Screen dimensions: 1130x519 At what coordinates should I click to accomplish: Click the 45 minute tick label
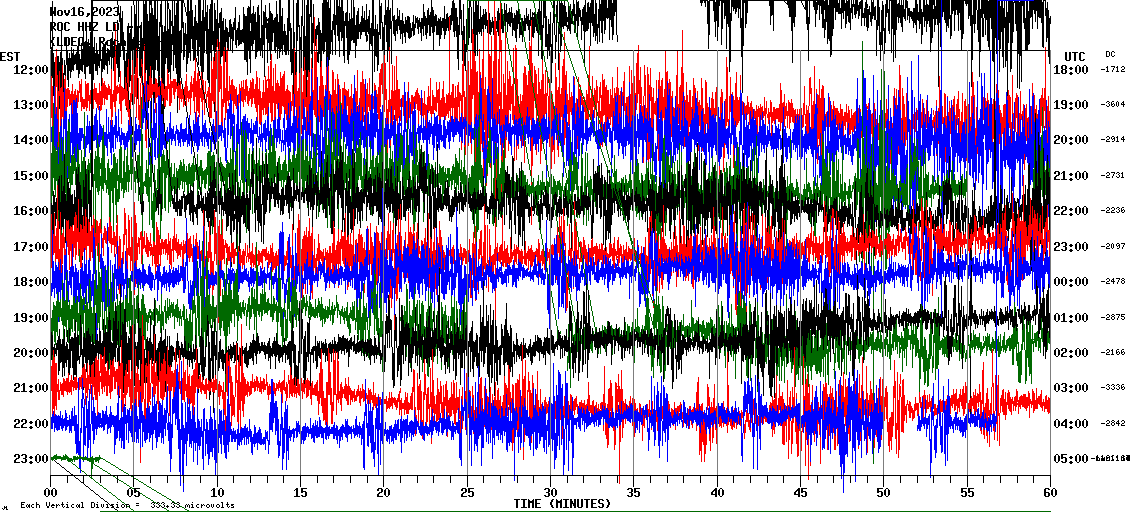(800, 492)
